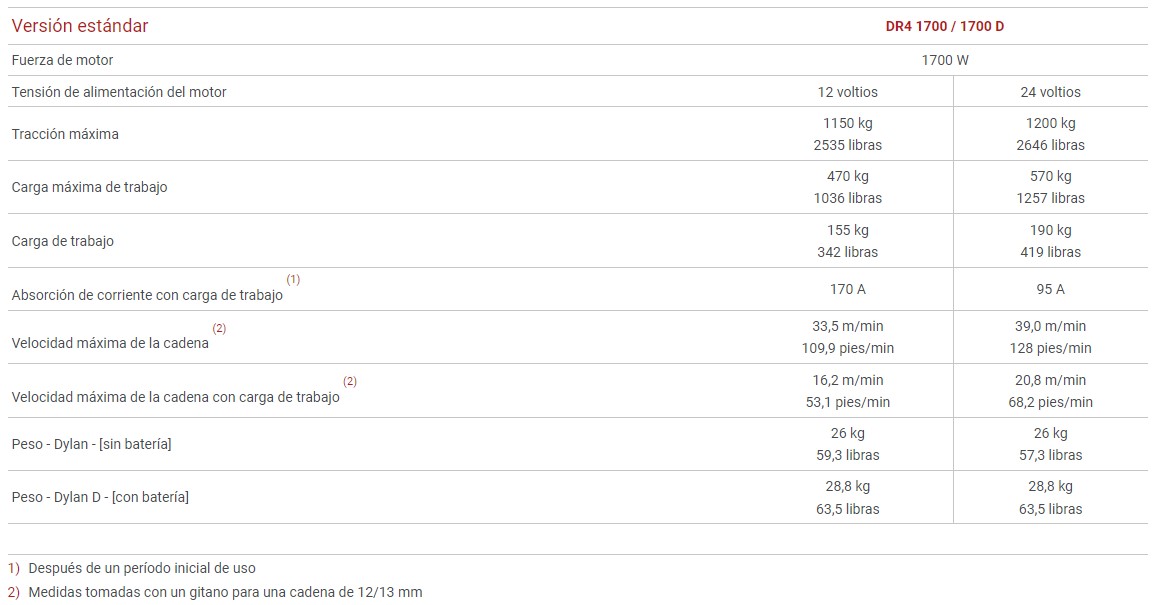Viewport: 1161px width, 605px height.
Task: Click the "DR4 1700 / 1700 D" column header
Action: click(944, 26)
